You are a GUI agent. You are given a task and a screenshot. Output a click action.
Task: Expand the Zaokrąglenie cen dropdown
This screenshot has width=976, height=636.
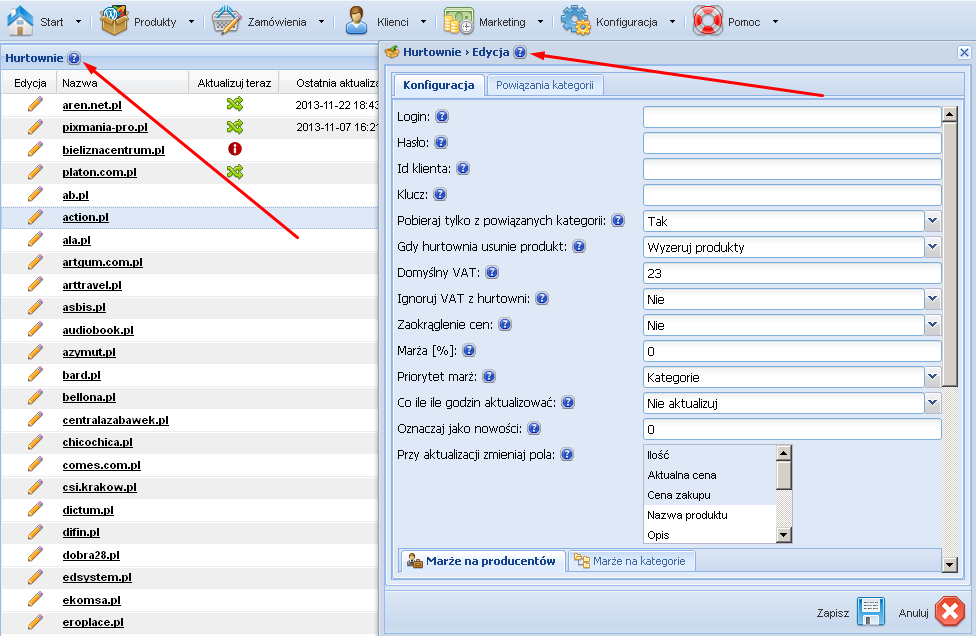click(x=932, y=325)
